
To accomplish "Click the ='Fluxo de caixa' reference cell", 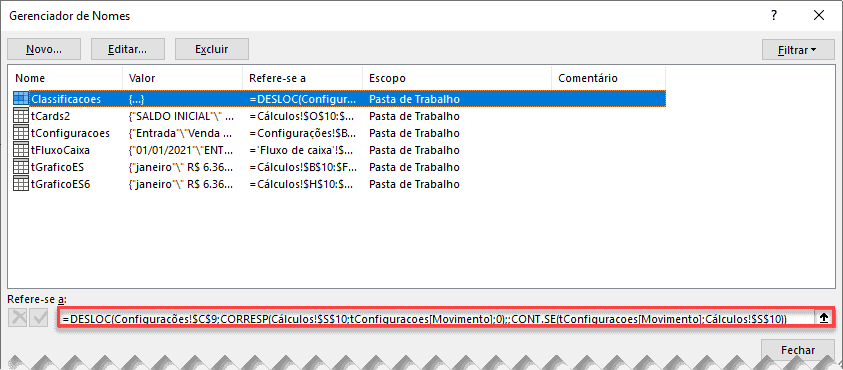I will point(301,150).
